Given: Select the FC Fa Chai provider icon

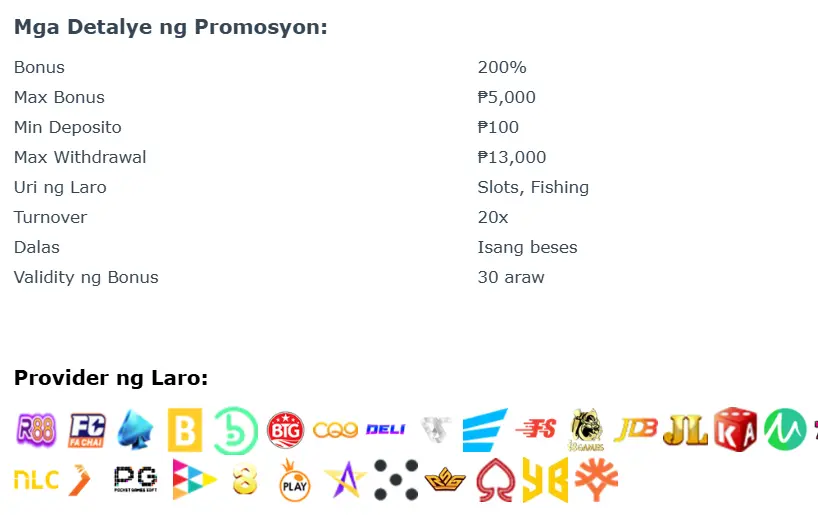Looking at the screenshot, I should coord(87,430).
